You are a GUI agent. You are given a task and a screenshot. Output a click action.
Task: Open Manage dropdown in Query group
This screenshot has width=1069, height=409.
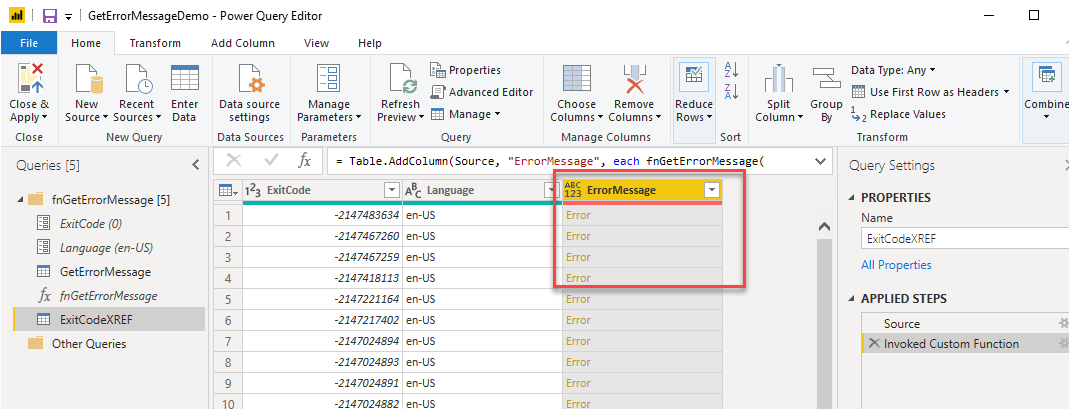466,114
